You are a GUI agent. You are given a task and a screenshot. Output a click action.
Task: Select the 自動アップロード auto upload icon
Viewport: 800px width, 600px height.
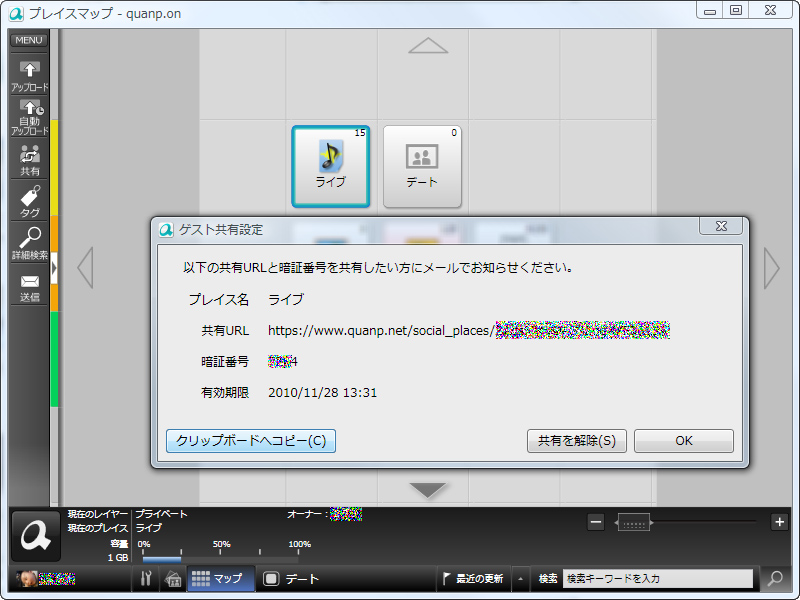click(x=29, y=112)
